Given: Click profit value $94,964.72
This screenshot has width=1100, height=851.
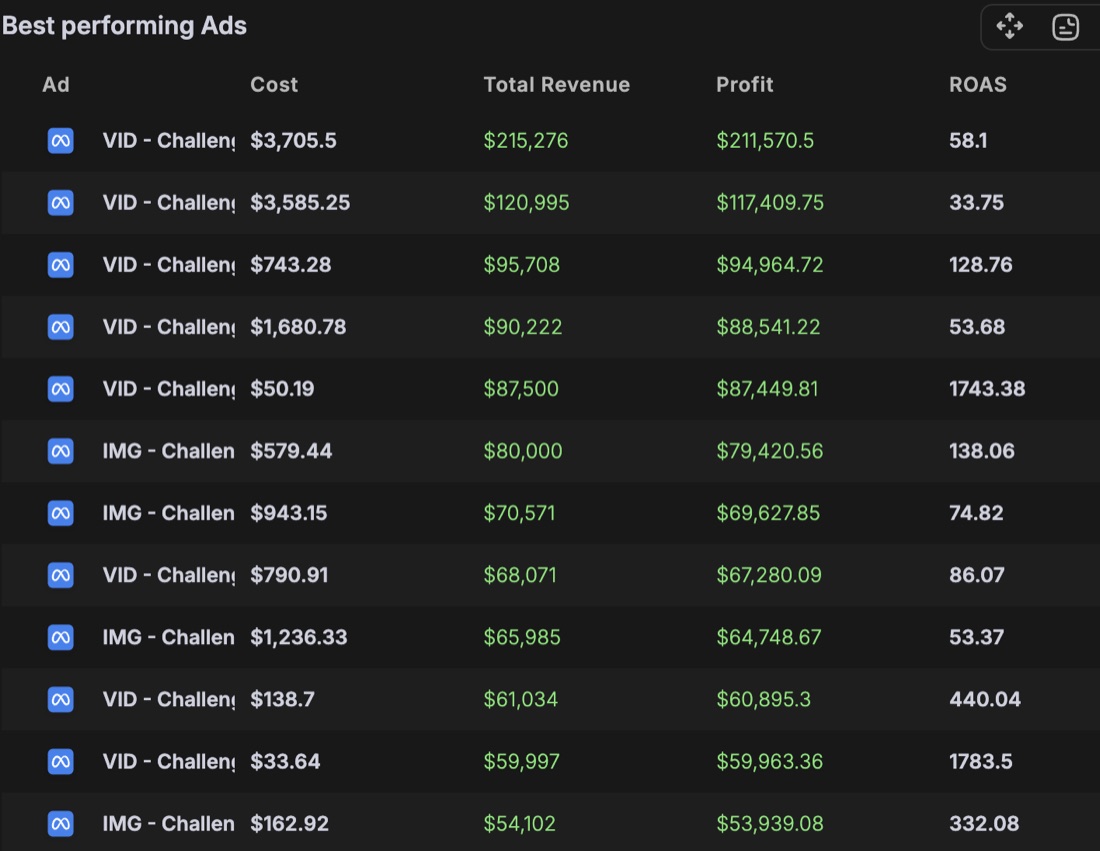Looking at the screenshot, I should (770, 264).
